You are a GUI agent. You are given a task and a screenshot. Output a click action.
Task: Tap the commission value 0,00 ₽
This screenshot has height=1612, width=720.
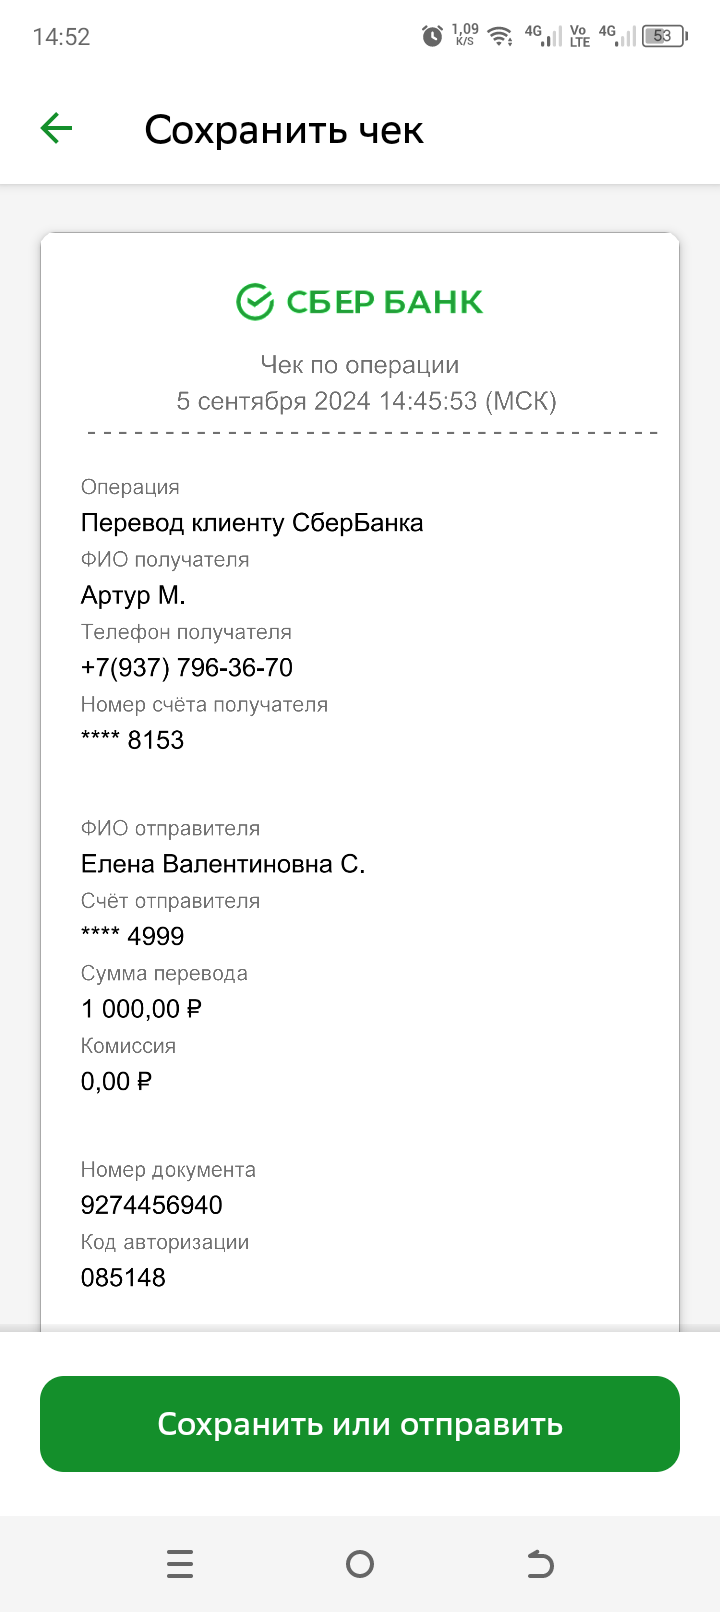[x=116, y=1081]
